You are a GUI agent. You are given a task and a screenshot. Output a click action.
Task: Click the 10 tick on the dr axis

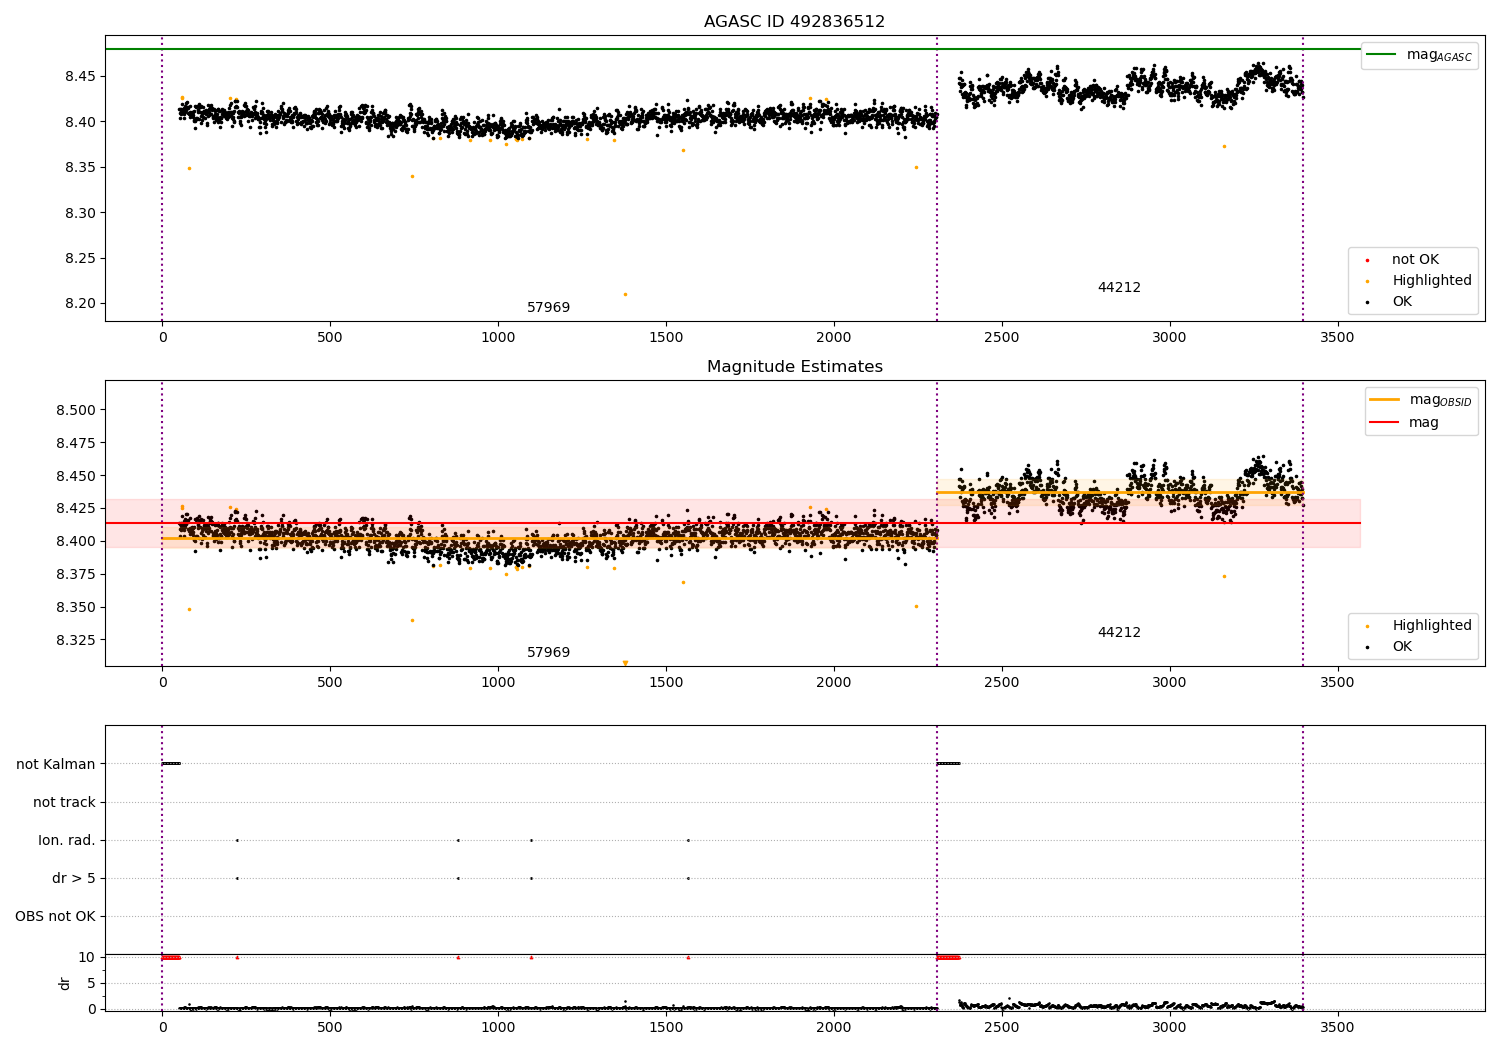87,958
